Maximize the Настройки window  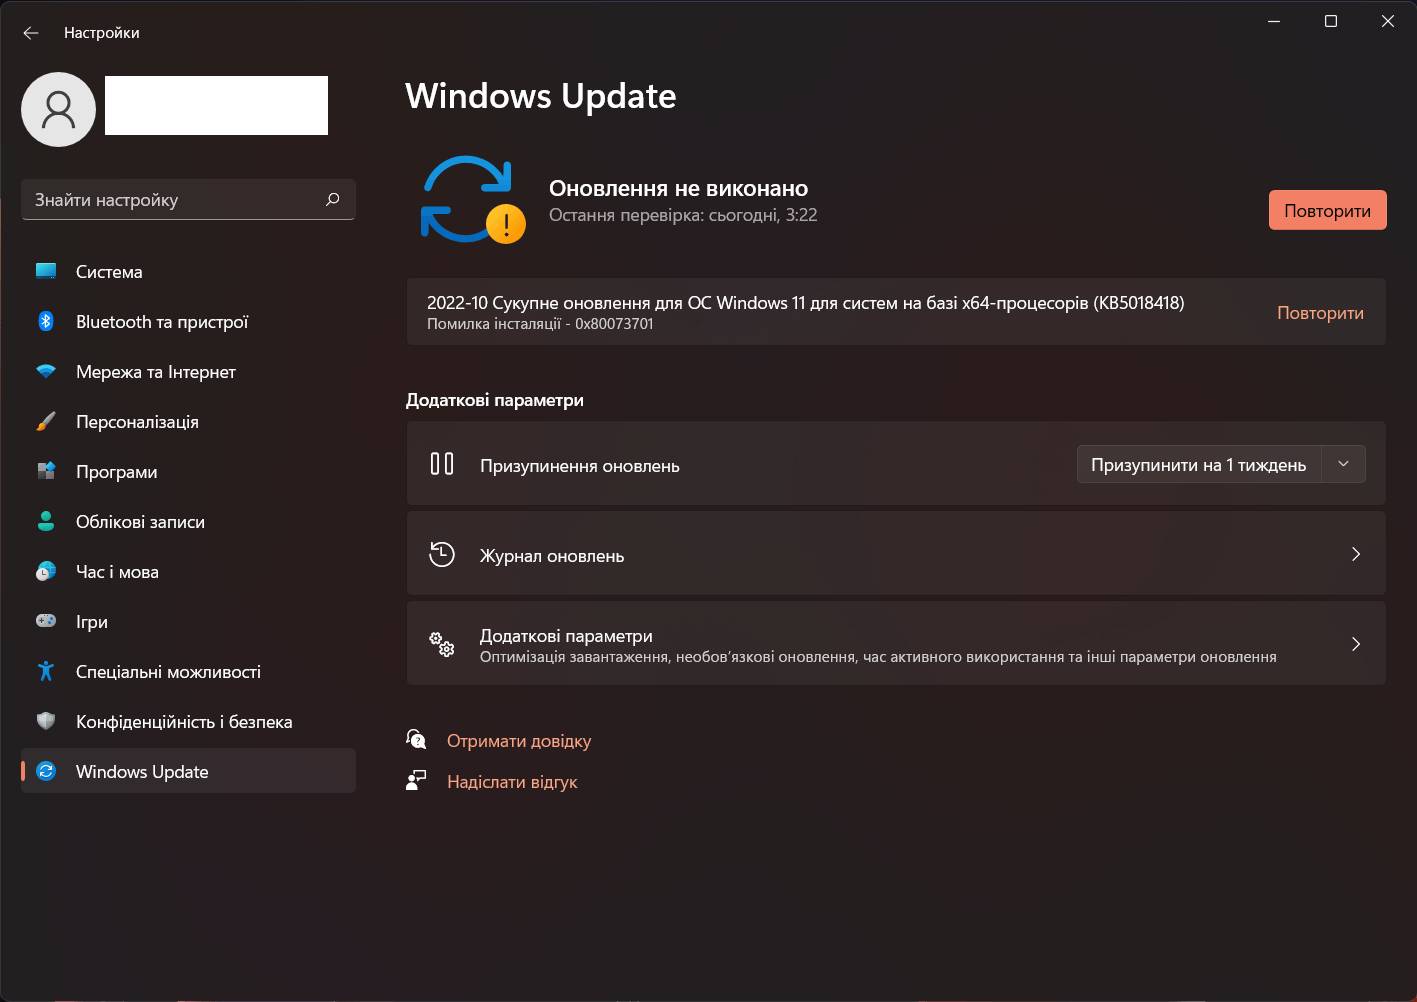[x=1331, y=21]
